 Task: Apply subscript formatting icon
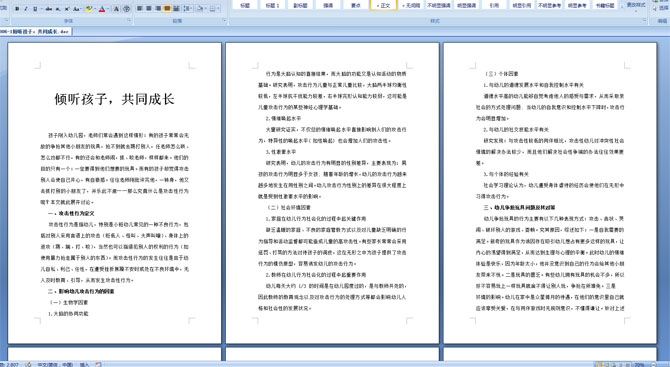click(x=58, y=9)
